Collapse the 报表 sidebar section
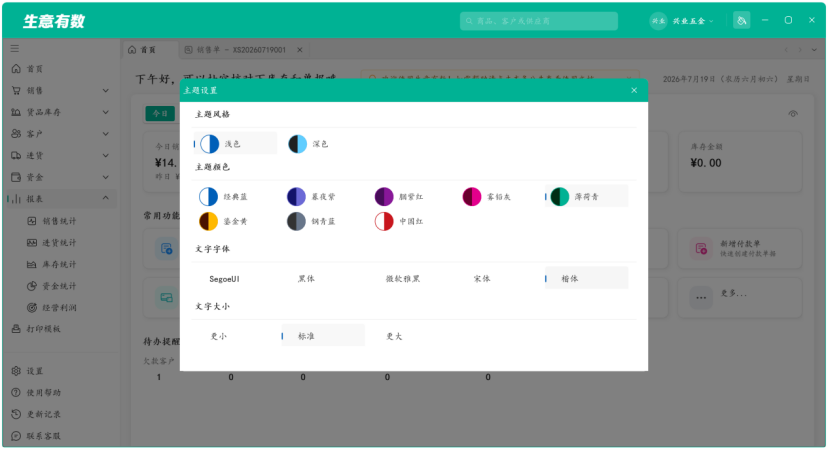Image resolution: width=828 pixels, height=450 pixels. pyautogui.click(x=106, y=199)
